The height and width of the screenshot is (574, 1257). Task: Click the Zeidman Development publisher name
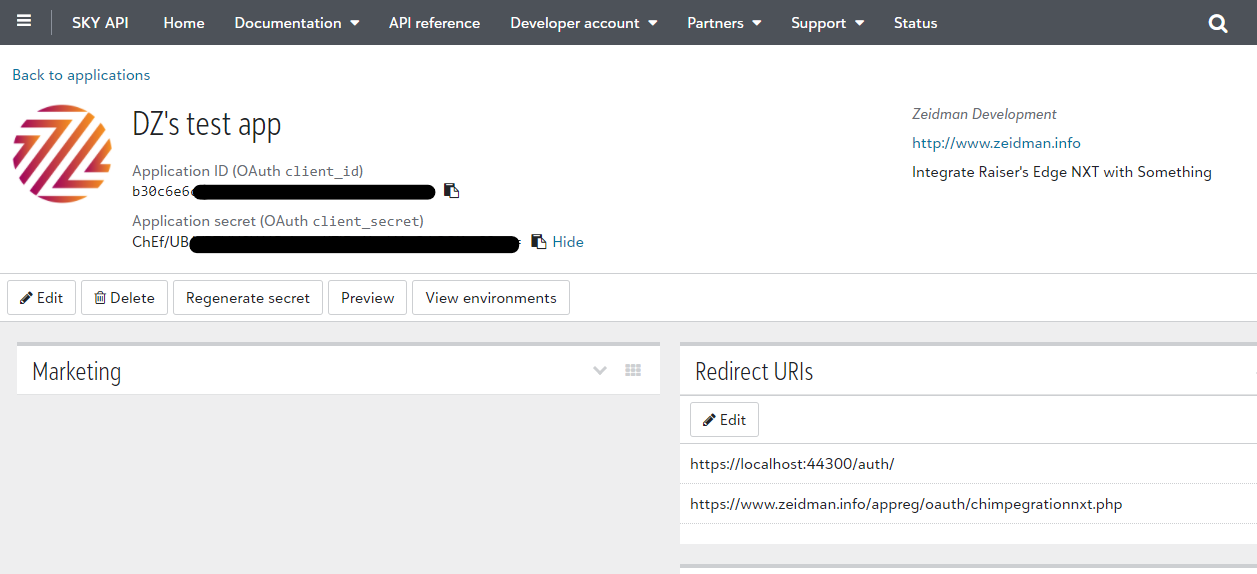pos(984,114)
